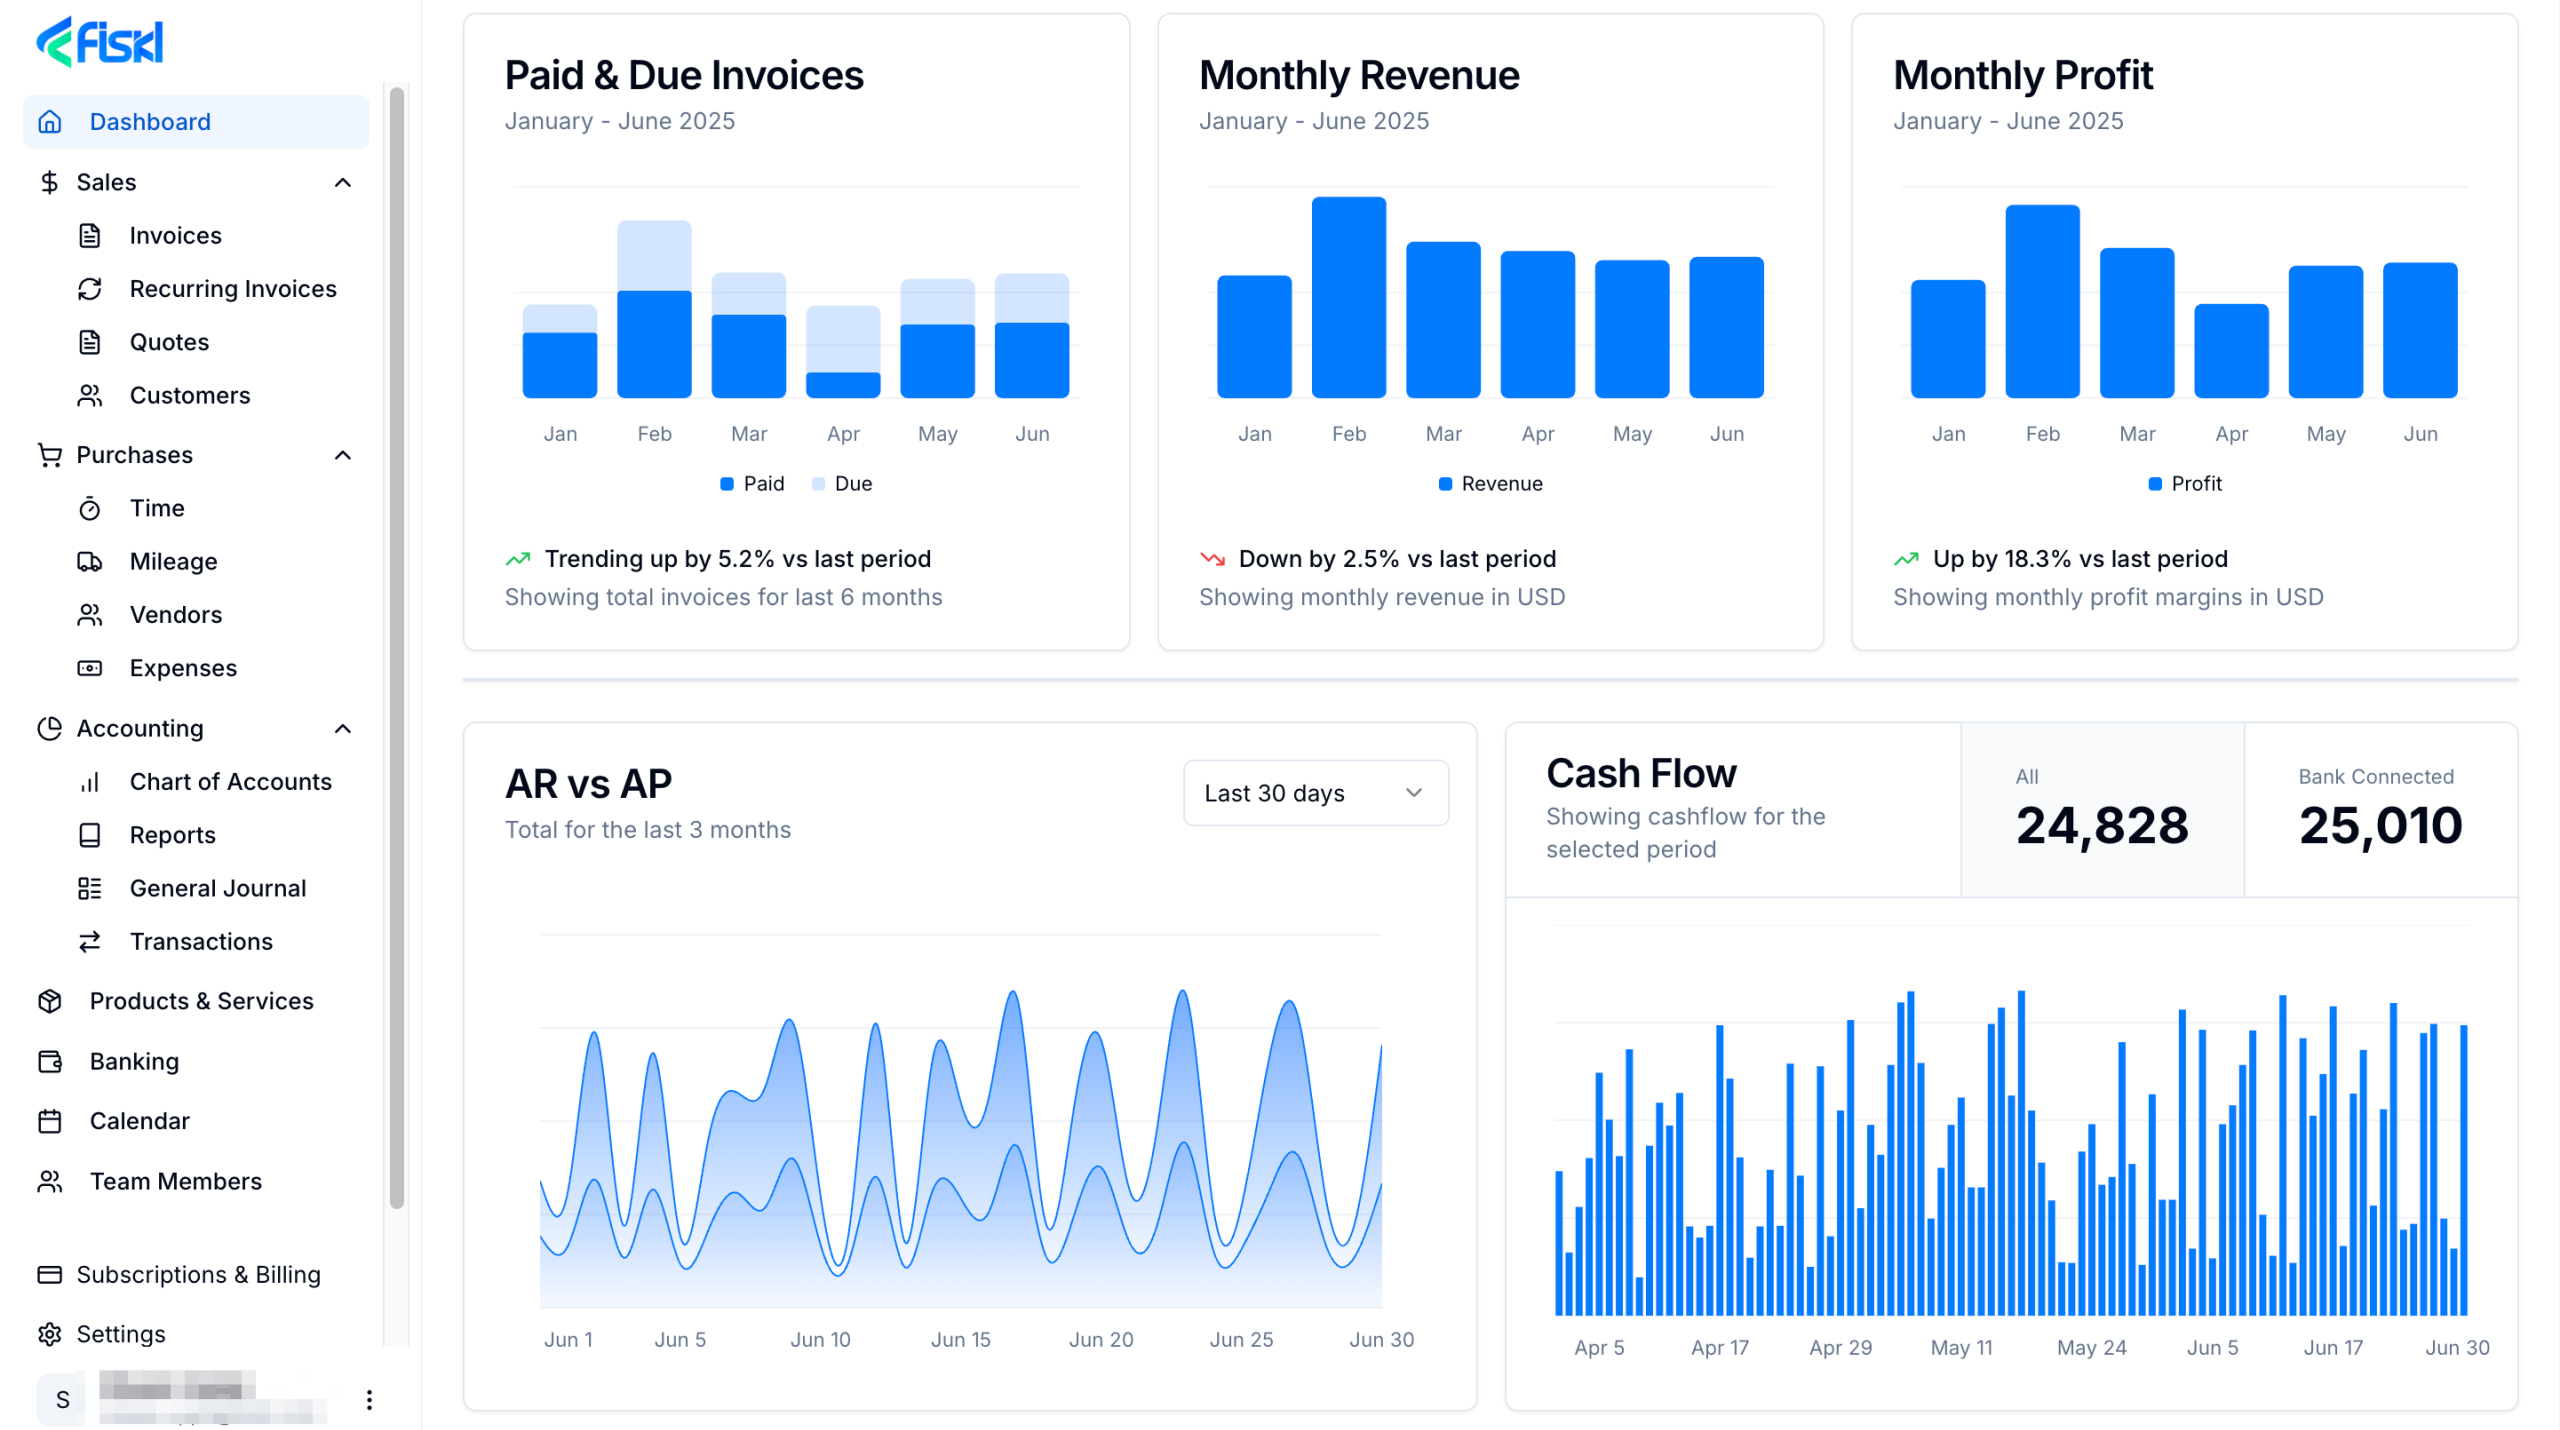Click the Fiskl logo
Image resolution: width=2560 pixels, height=1430 pixels.
tap(100, 42)
